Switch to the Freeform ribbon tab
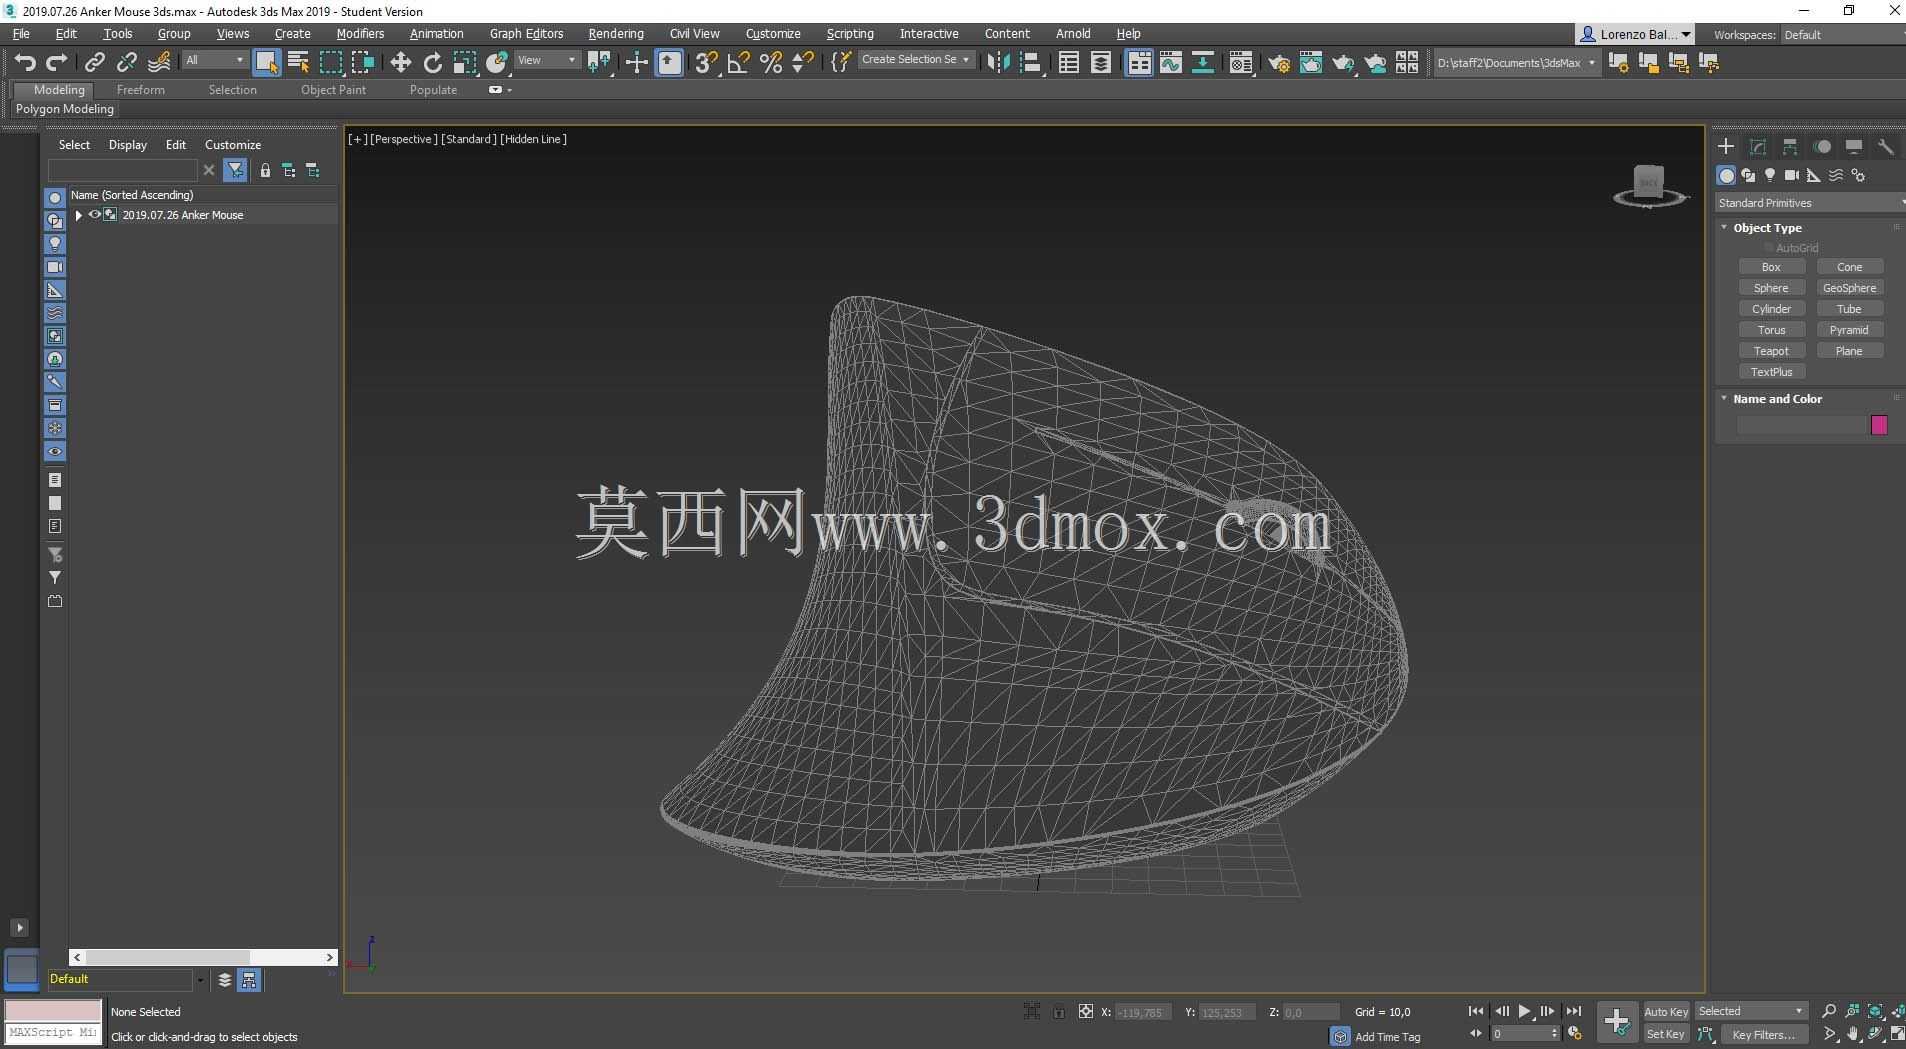The width and height of the screenshot is (1906, 1049). 140,90
